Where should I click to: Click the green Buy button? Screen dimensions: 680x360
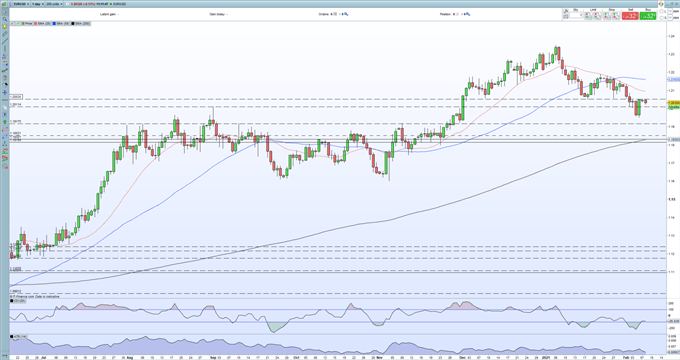tap(648, 16)
